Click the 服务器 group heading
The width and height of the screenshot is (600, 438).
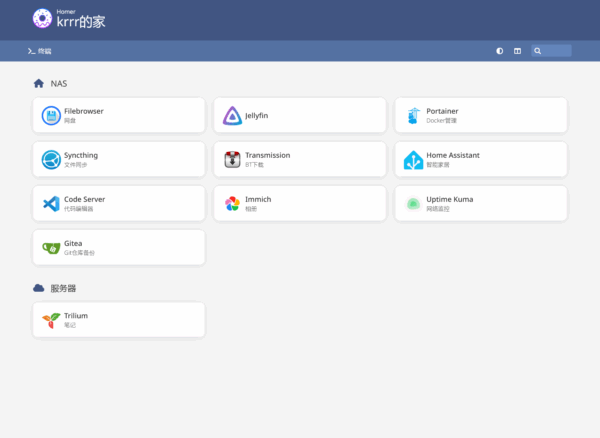pos(63,288)
